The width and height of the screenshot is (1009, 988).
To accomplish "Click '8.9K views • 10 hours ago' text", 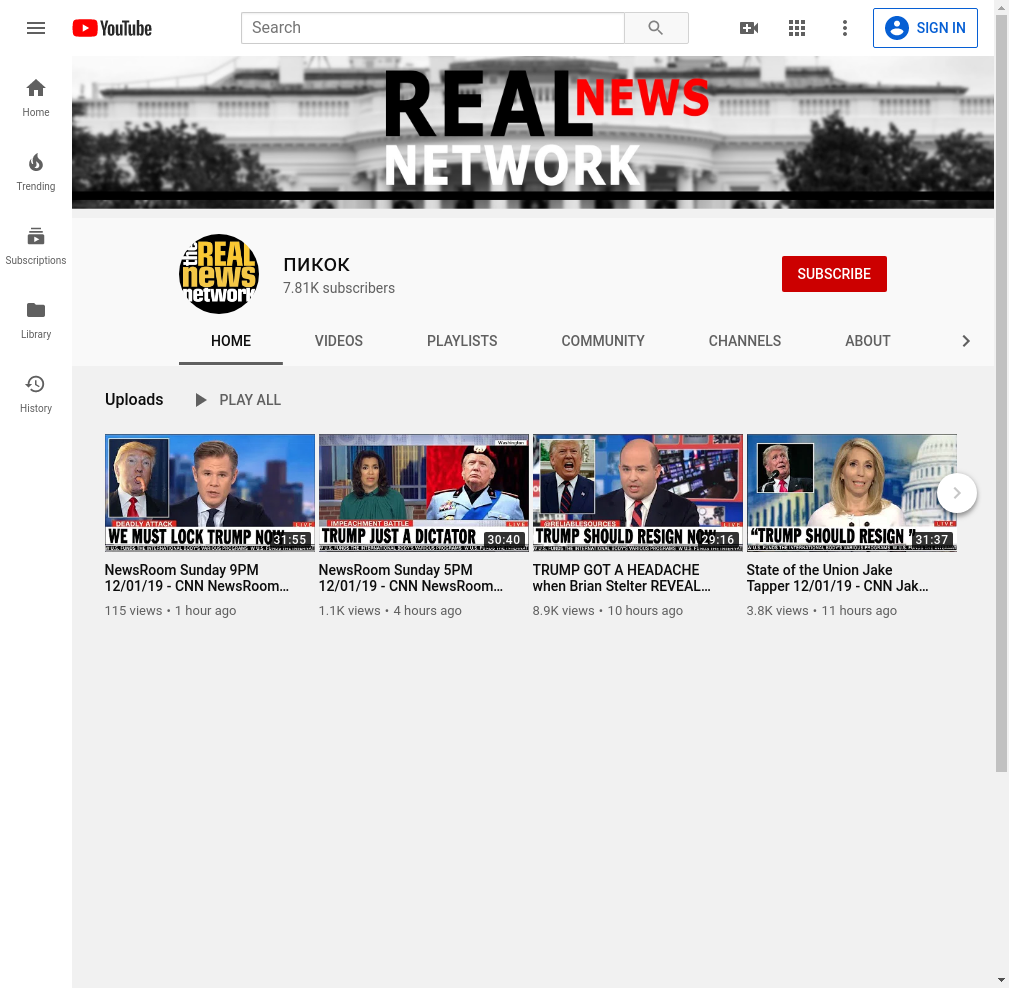I will click(607, 611).
